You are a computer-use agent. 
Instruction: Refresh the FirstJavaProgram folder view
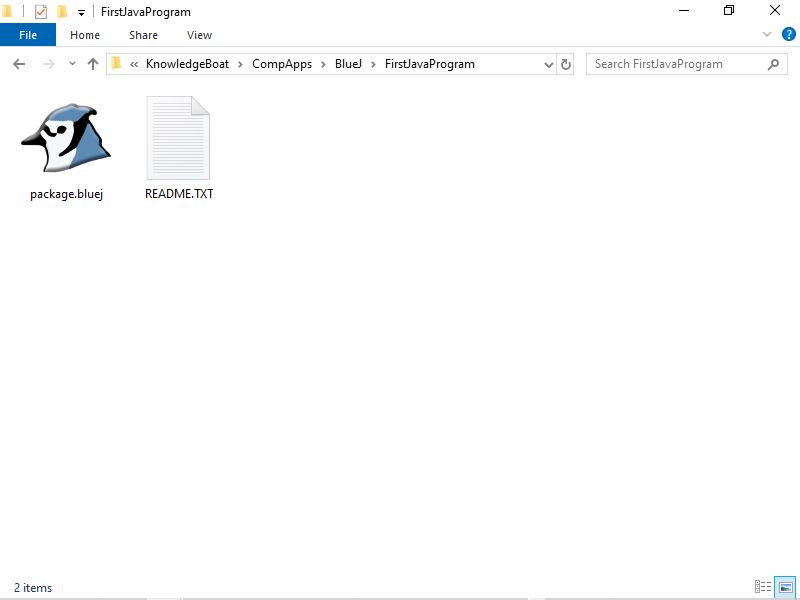566,64
